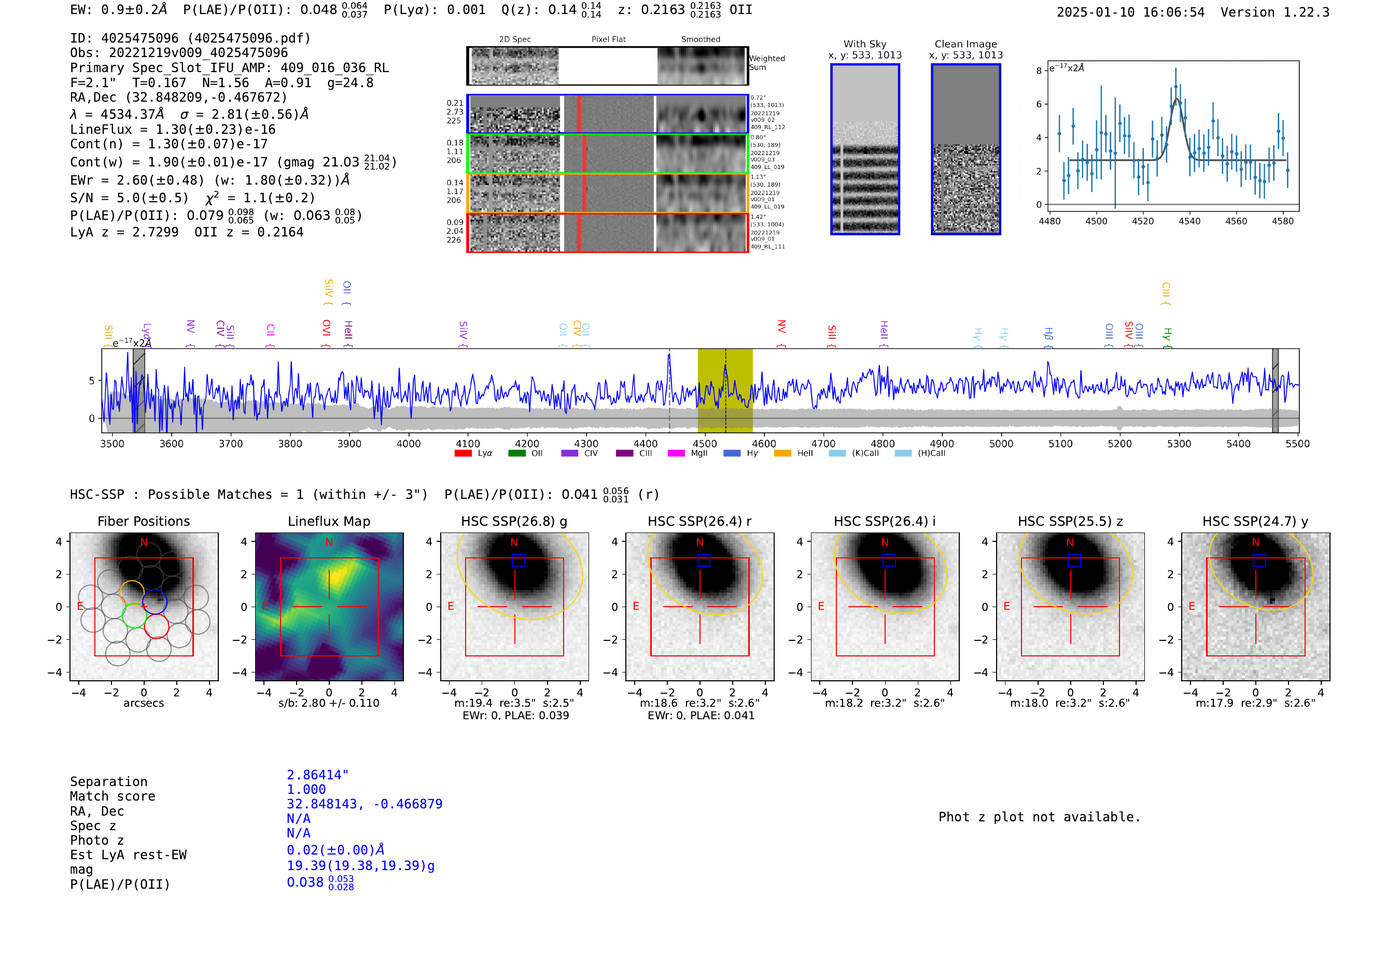
Task: Click the timestamp 2025-01-10 16:06:54
Action: [x=1131, y=12]
